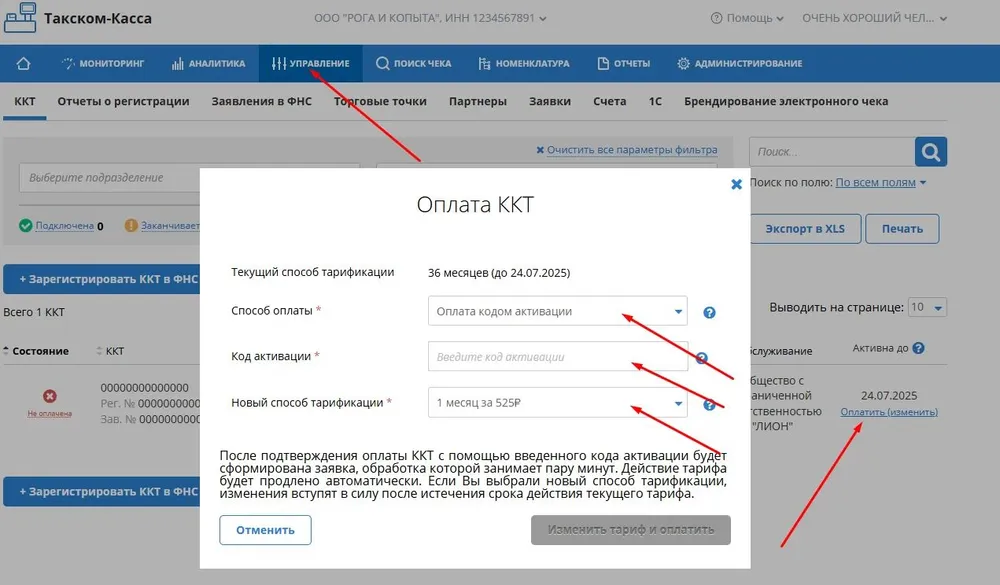Switch to the Партнеры tab
Screen dimensions: 1000x585
pyautogui.click(x=478, y=101)
